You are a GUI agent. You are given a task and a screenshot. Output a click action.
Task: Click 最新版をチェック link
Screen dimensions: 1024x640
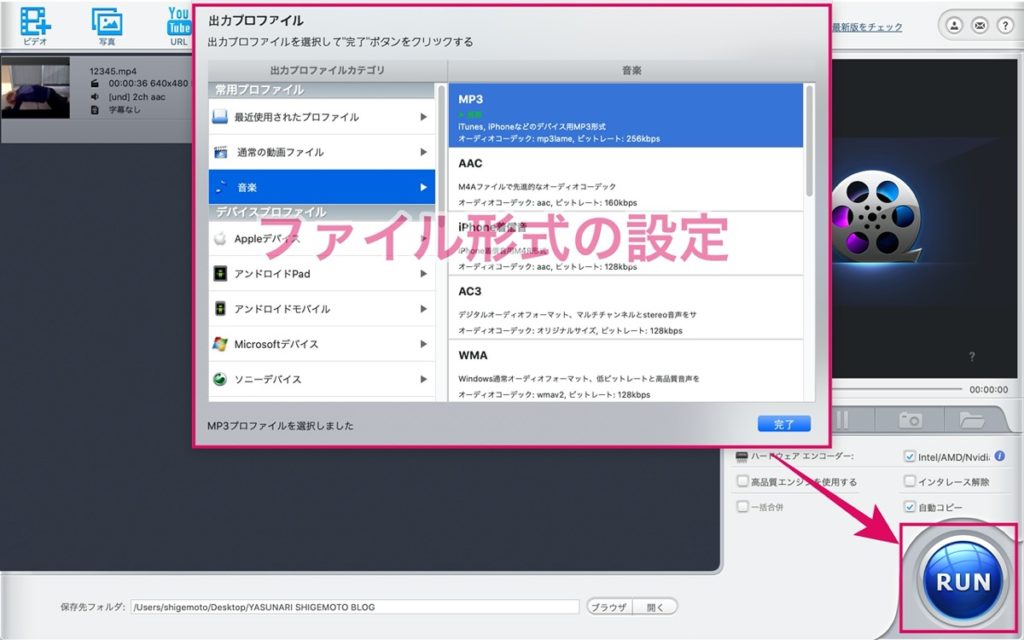tap(867, 27)
